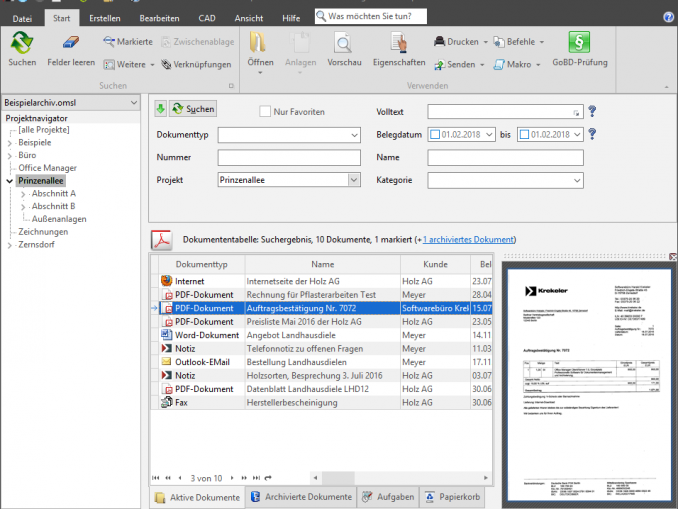Viewport: 678px width, 509px height.
Task: Select the Zeichnungen tree item
Action: (x=43, y=232)
